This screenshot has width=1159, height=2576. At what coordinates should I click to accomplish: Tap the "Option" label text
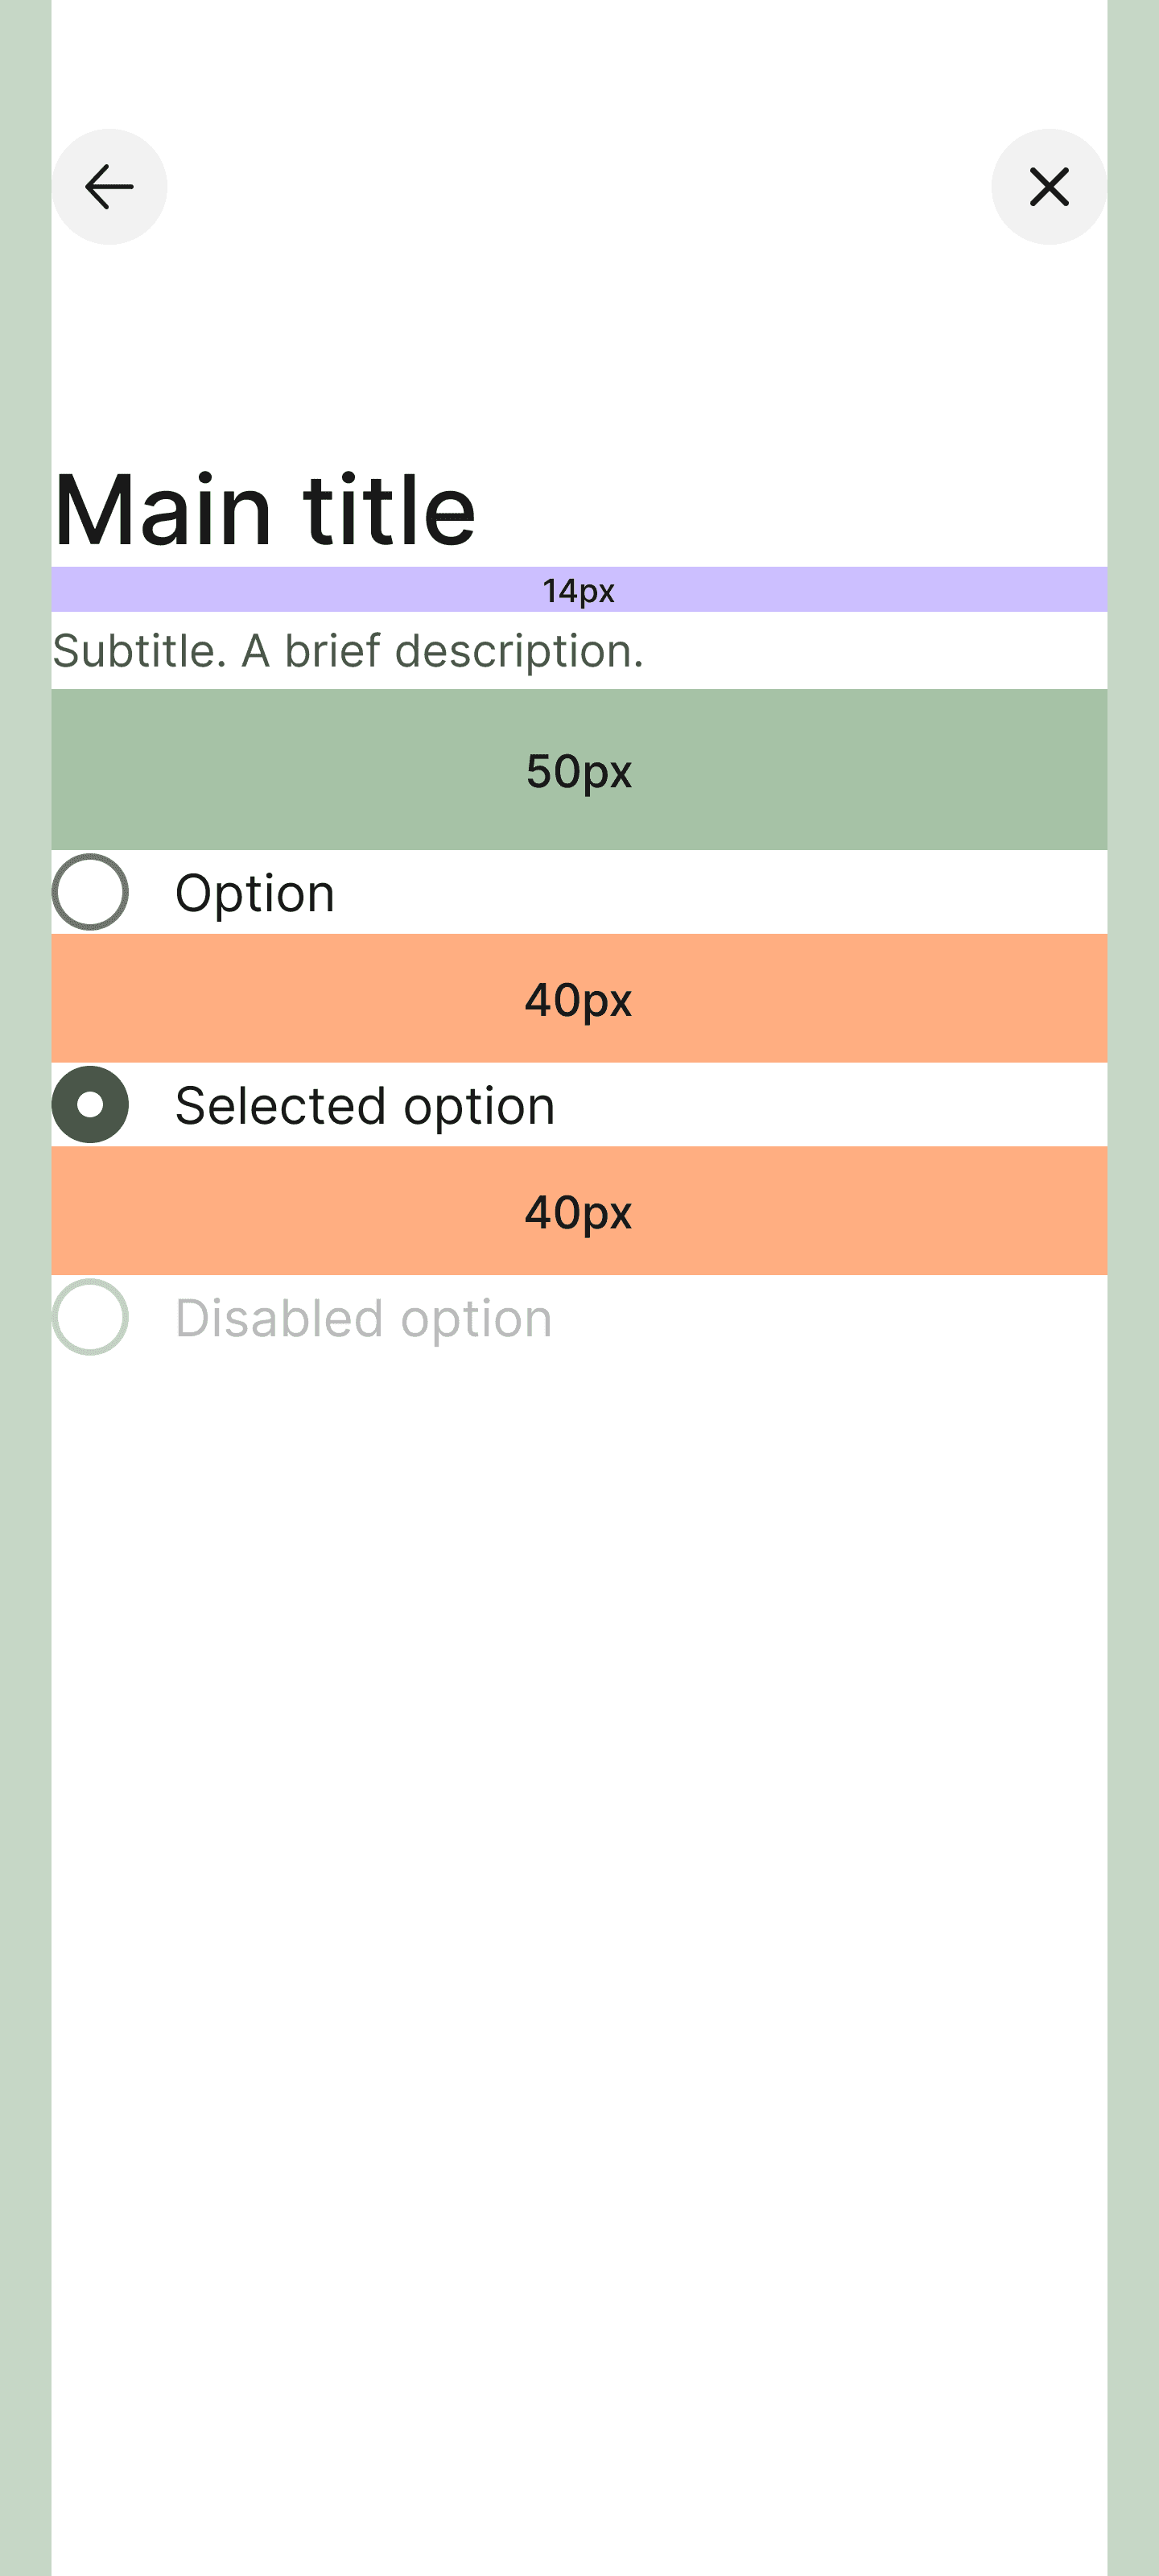click(x=254, y=893)
